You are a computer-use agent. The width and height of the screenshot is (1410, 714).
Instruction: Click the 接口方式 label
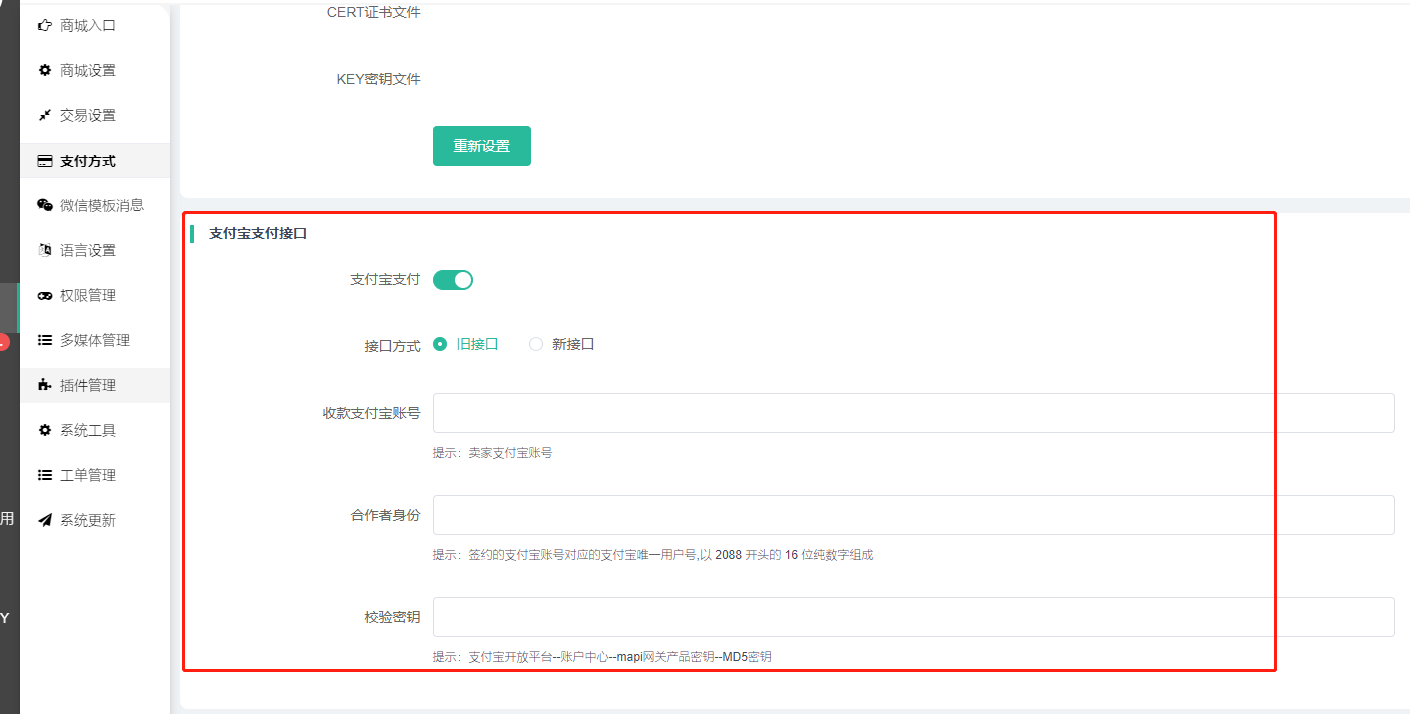(392, 347)
